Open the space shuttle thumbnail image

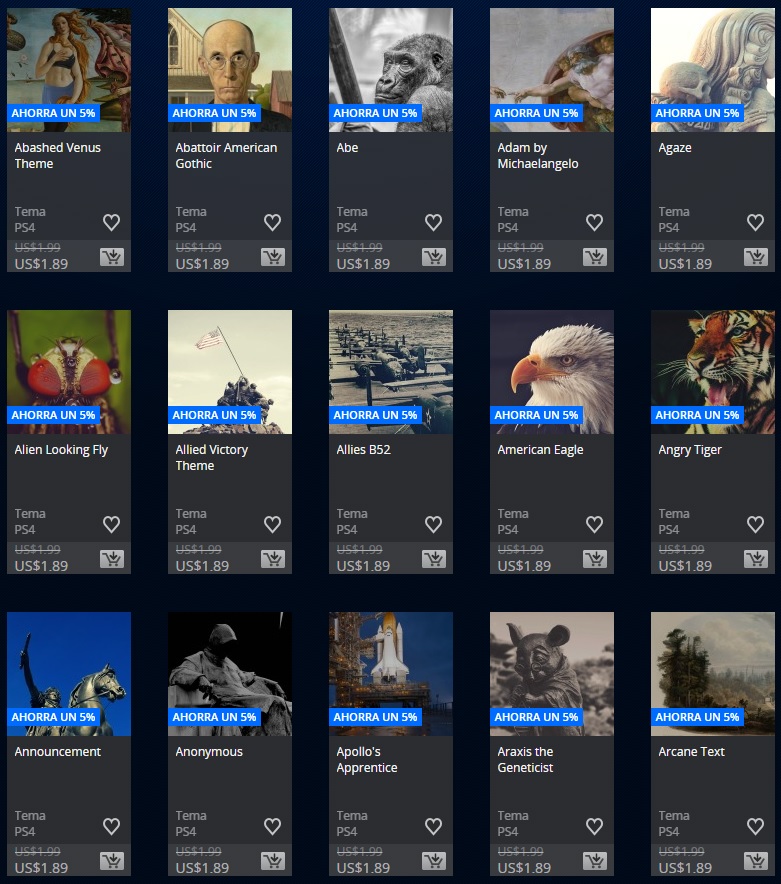[391, 674]
